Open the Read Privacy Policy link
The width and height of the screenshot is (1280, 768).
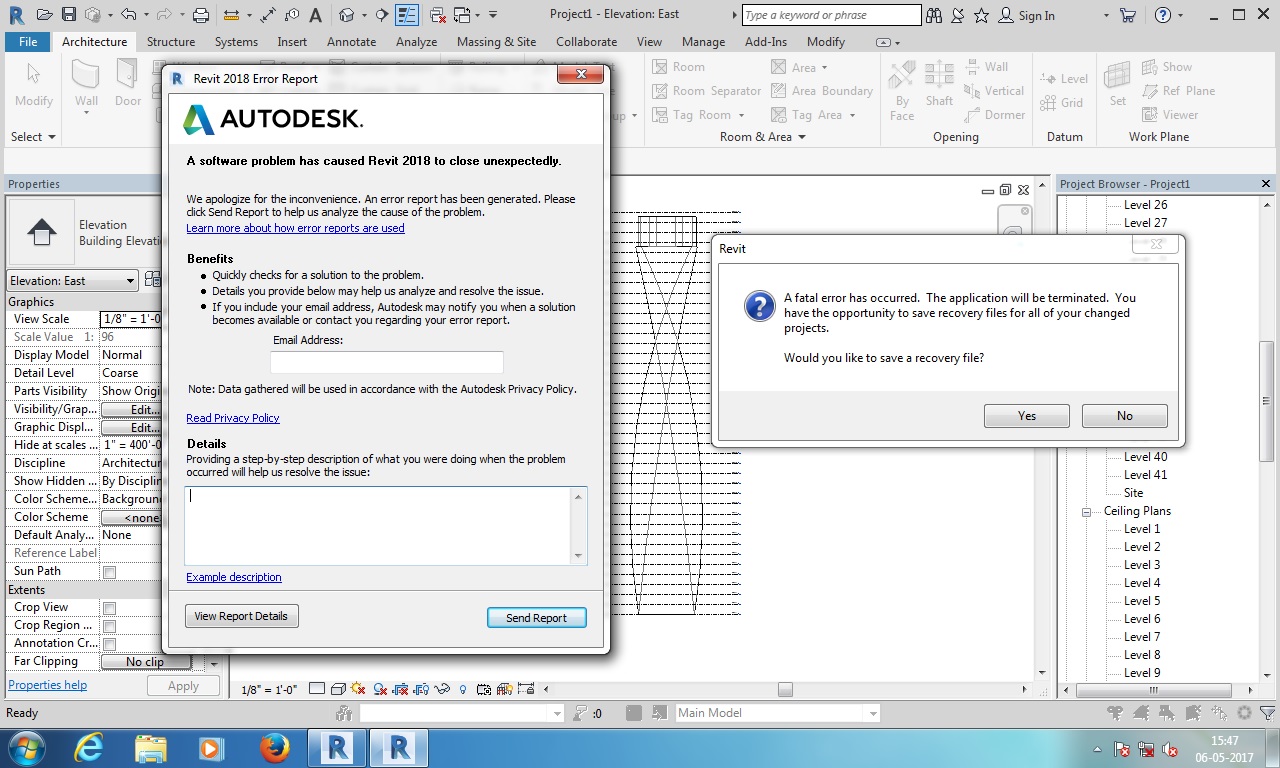[x=233, y=418]
